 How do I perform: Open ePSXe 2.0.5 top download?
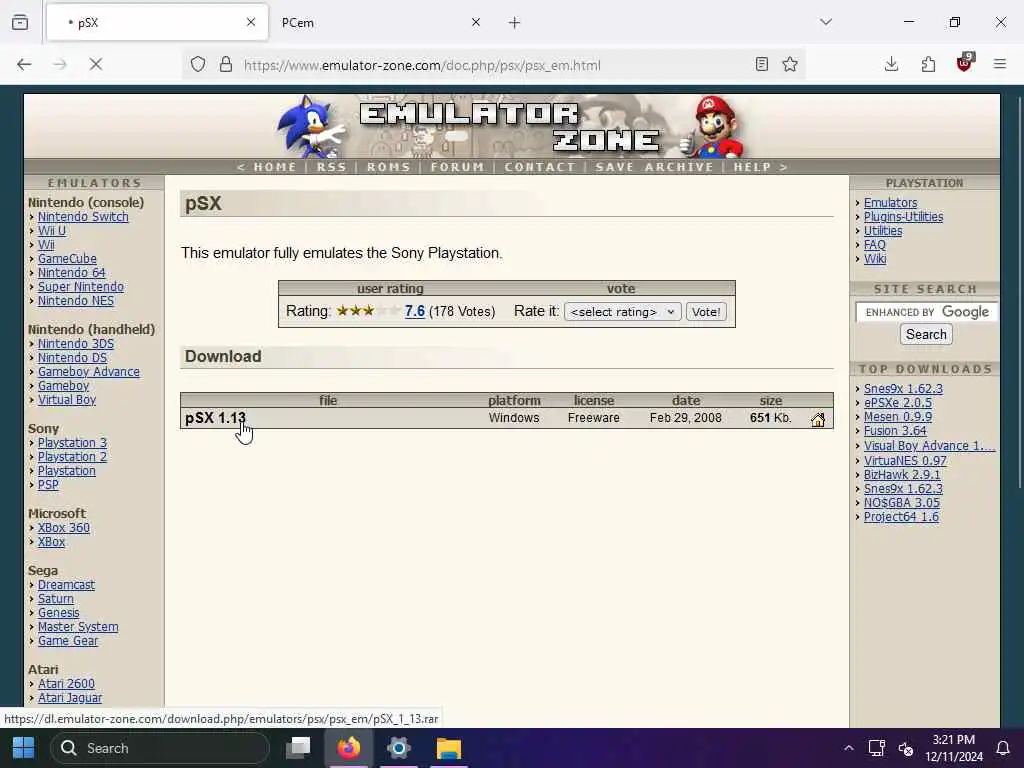coord(898,403)
